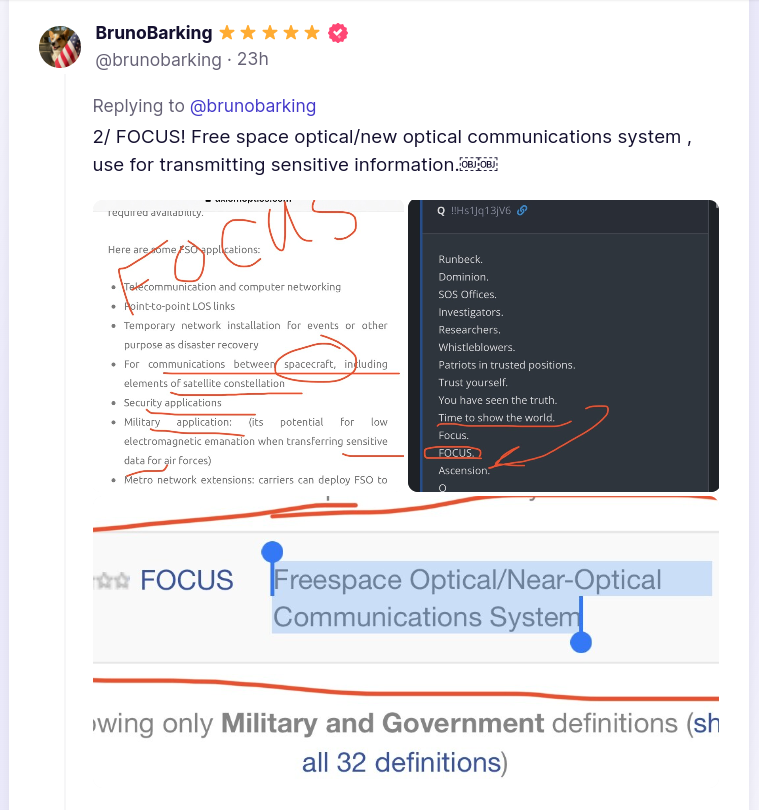Click the pink verified checkmark badge
759x810 pixels.
tap(338, 33)
